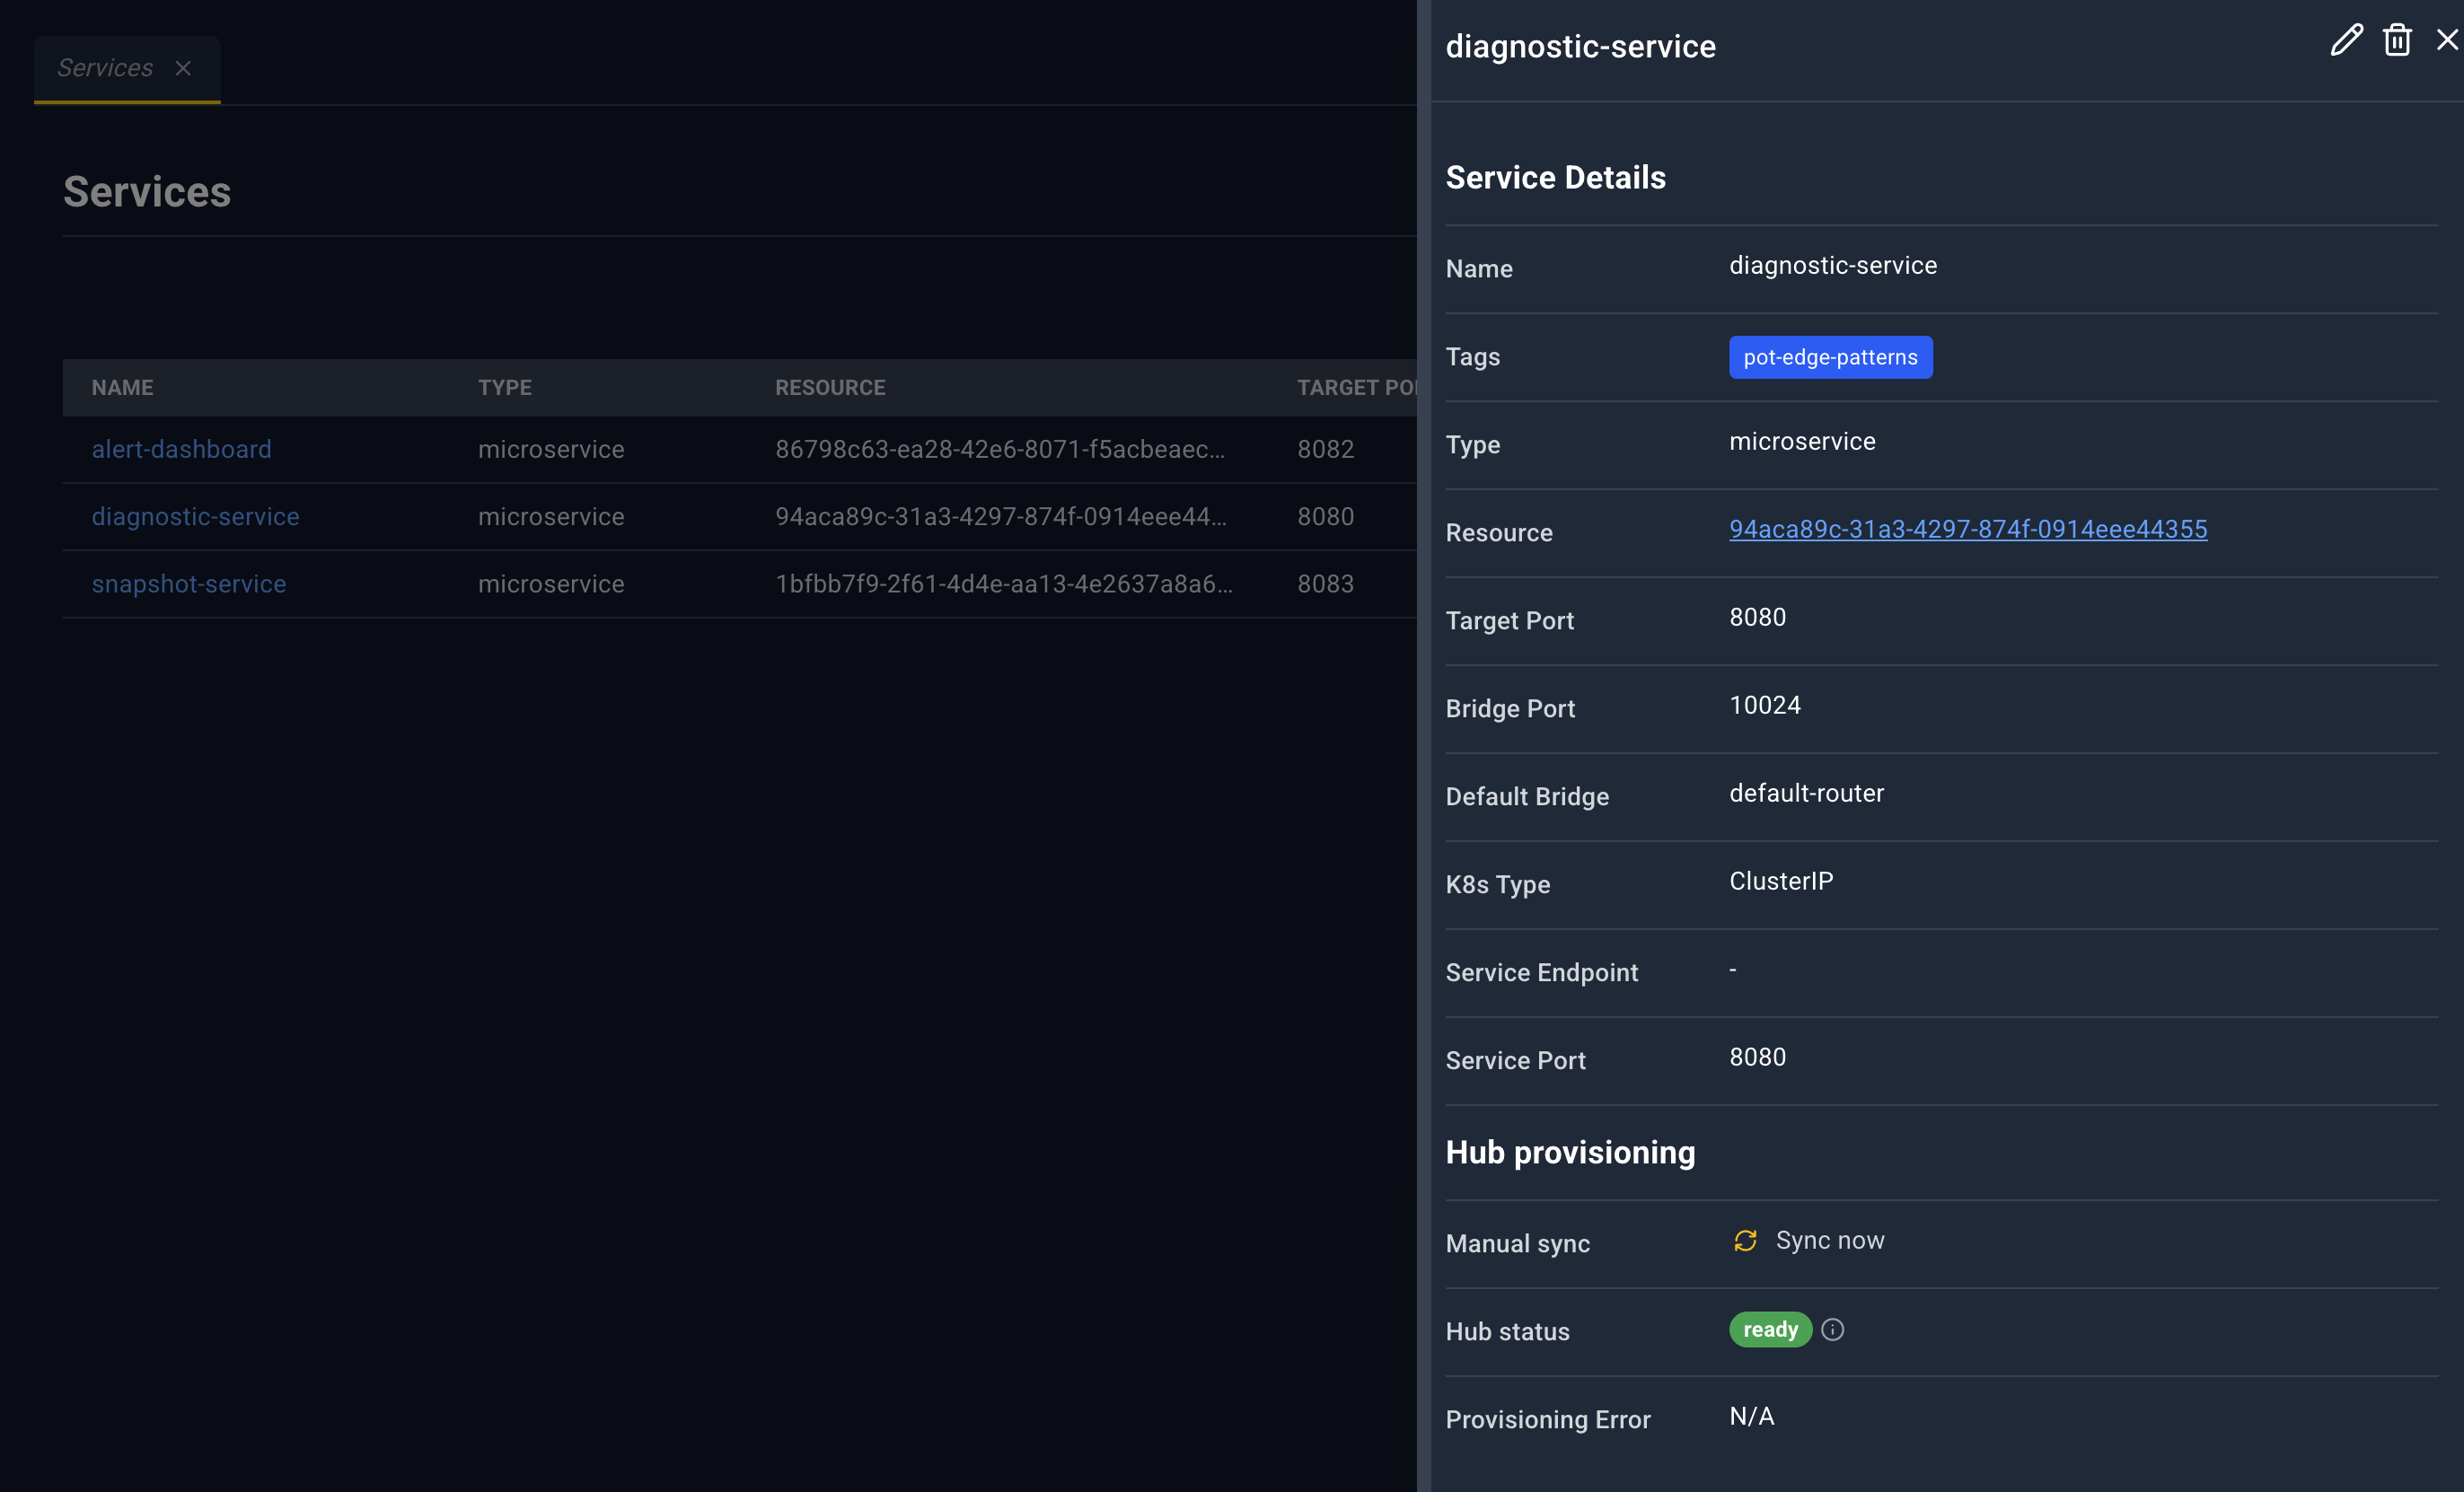Image resolution: width=2464 pixels, height=1492 pixels.
Task: Click the ClusterIP K8s type value
Action: [1781, 881]
